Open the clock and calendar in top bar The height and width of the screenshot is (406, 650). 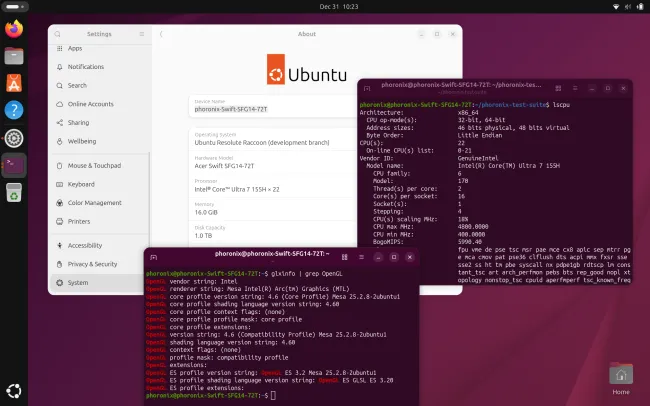[324, 6]
